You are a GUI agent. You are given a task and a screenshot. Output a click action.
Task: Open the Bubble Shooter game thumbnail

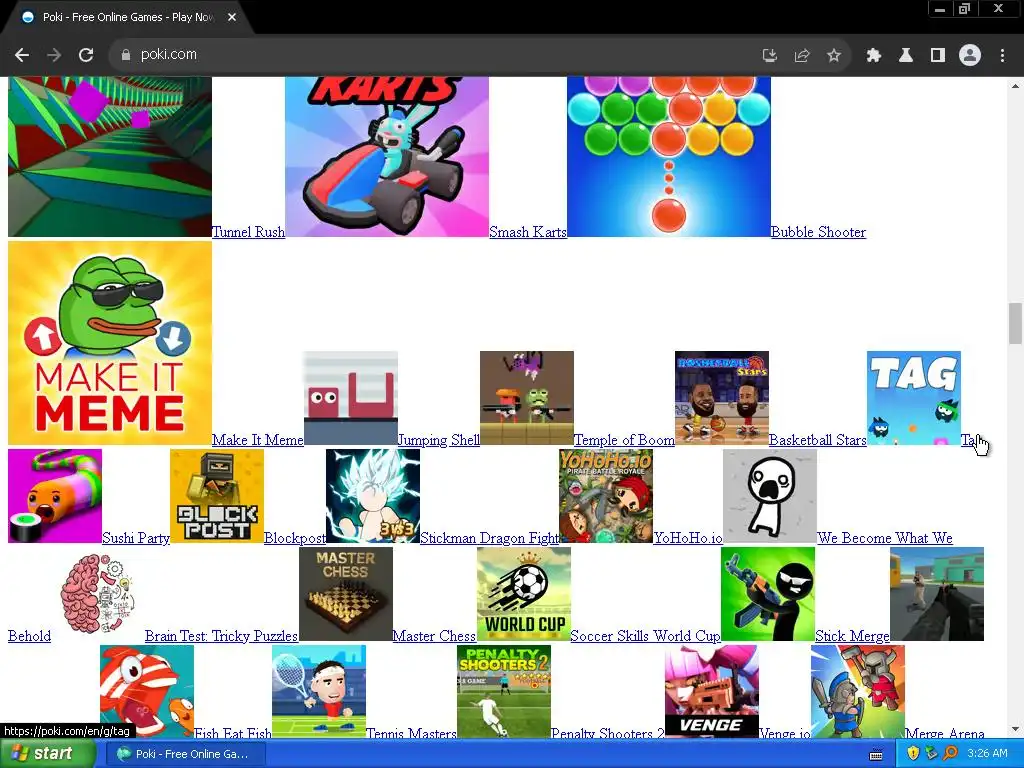669,157
